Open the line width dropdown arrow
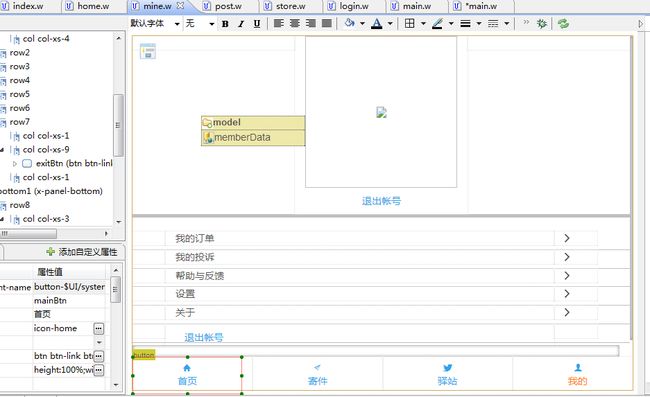 [x=478, y=24]
